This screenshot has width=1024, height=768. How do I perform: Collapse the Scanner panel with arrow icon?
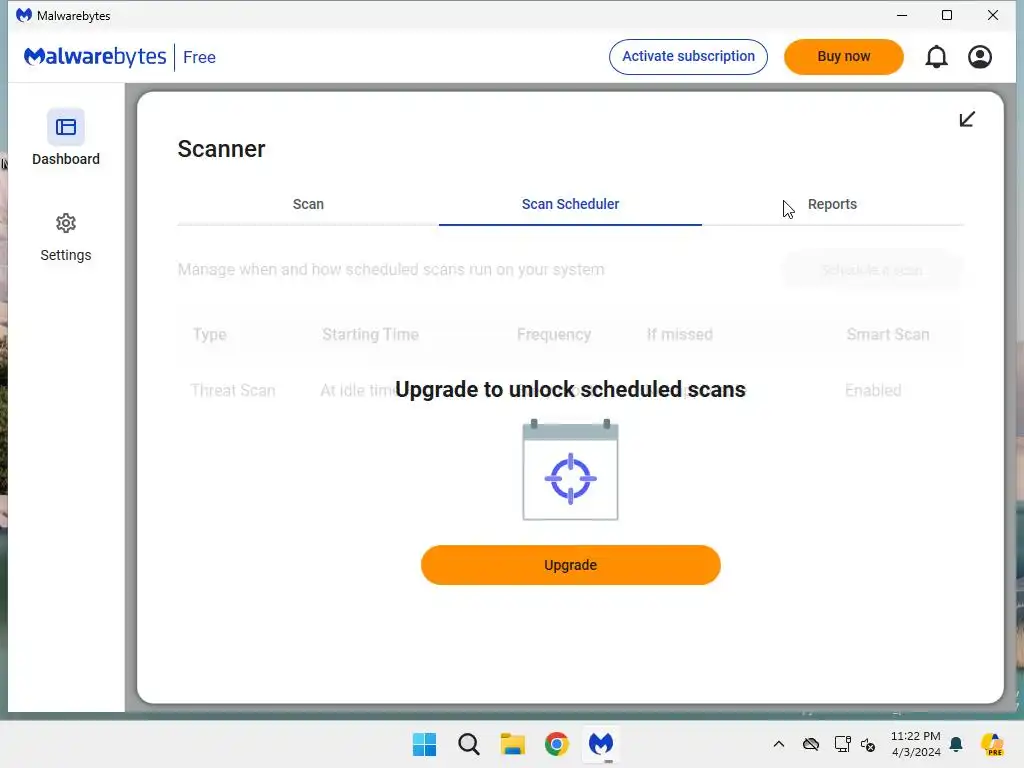pos(967,119)
